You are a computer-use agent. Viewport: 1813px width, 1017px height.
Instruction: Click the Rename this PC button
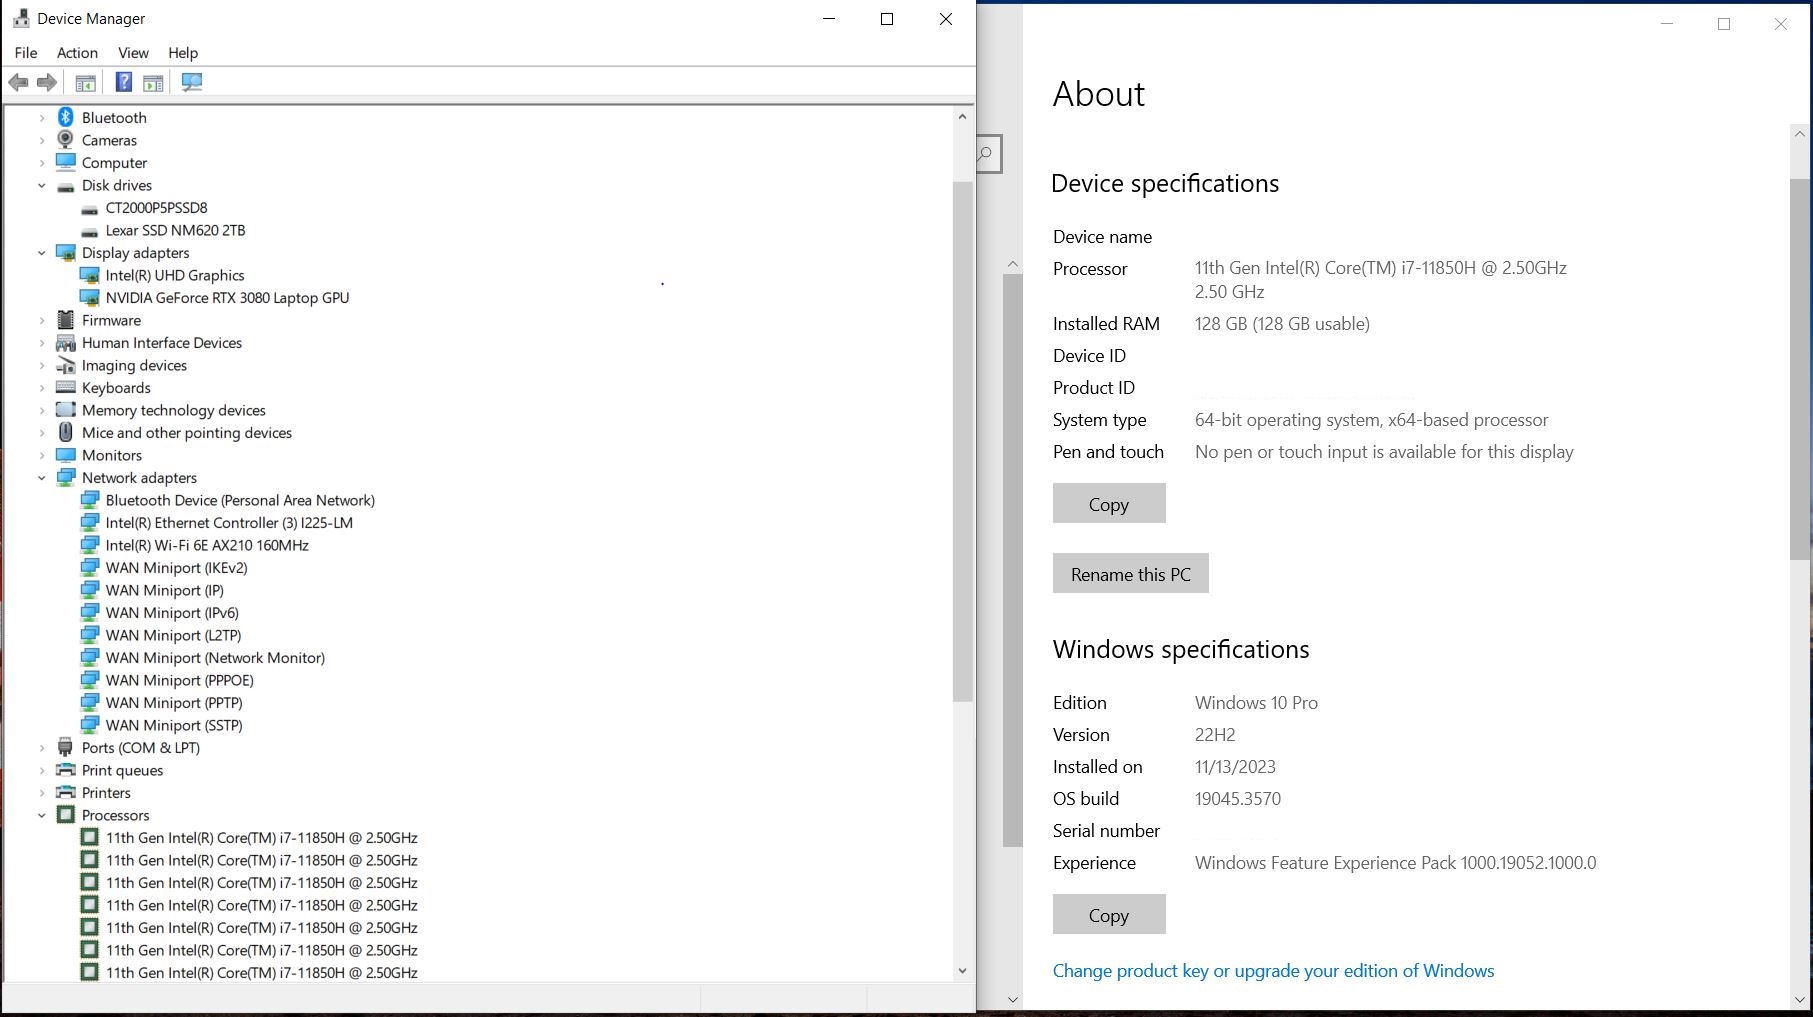[x=1131, y=573]
